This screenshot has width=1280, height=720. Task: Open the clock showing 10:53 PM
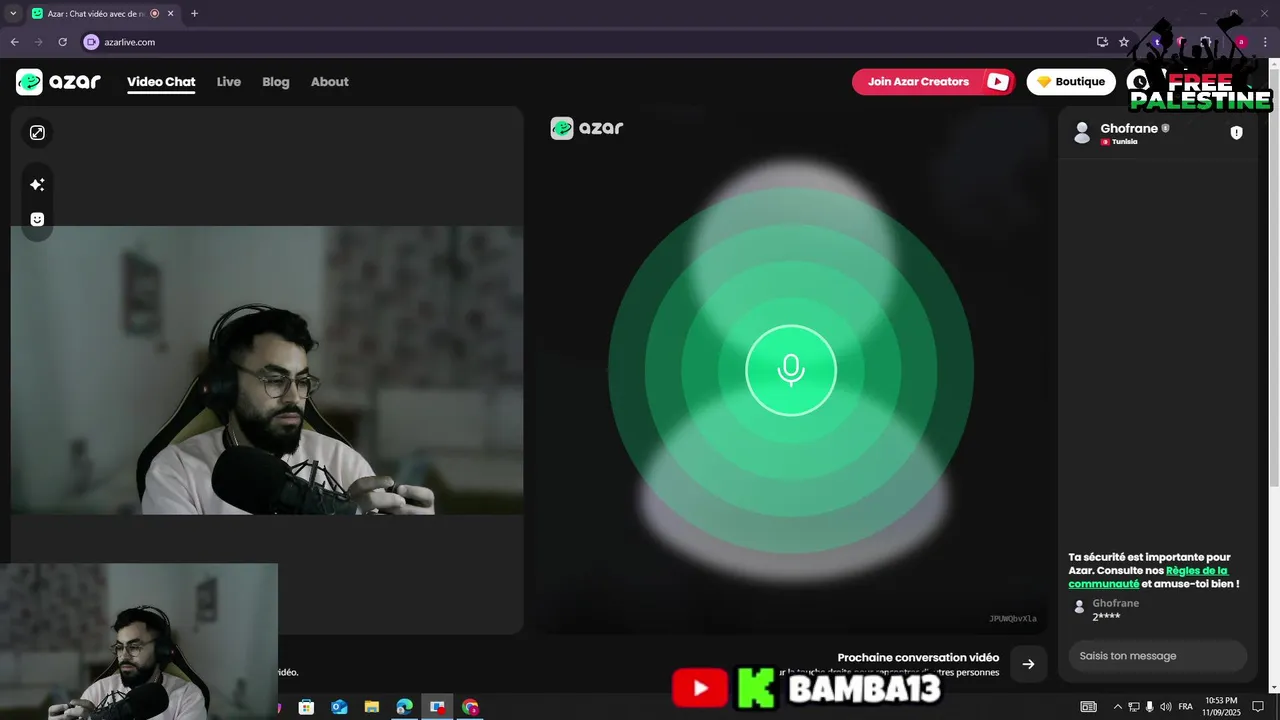[1221, 707]
